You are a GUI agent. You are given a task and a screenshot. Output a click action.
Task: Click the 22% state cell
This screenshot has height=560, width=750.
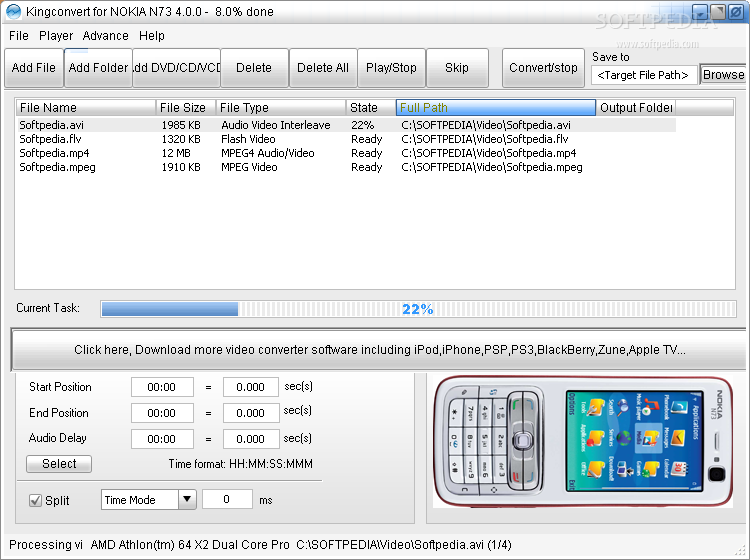pyautogui.click(x=362, y=125)
